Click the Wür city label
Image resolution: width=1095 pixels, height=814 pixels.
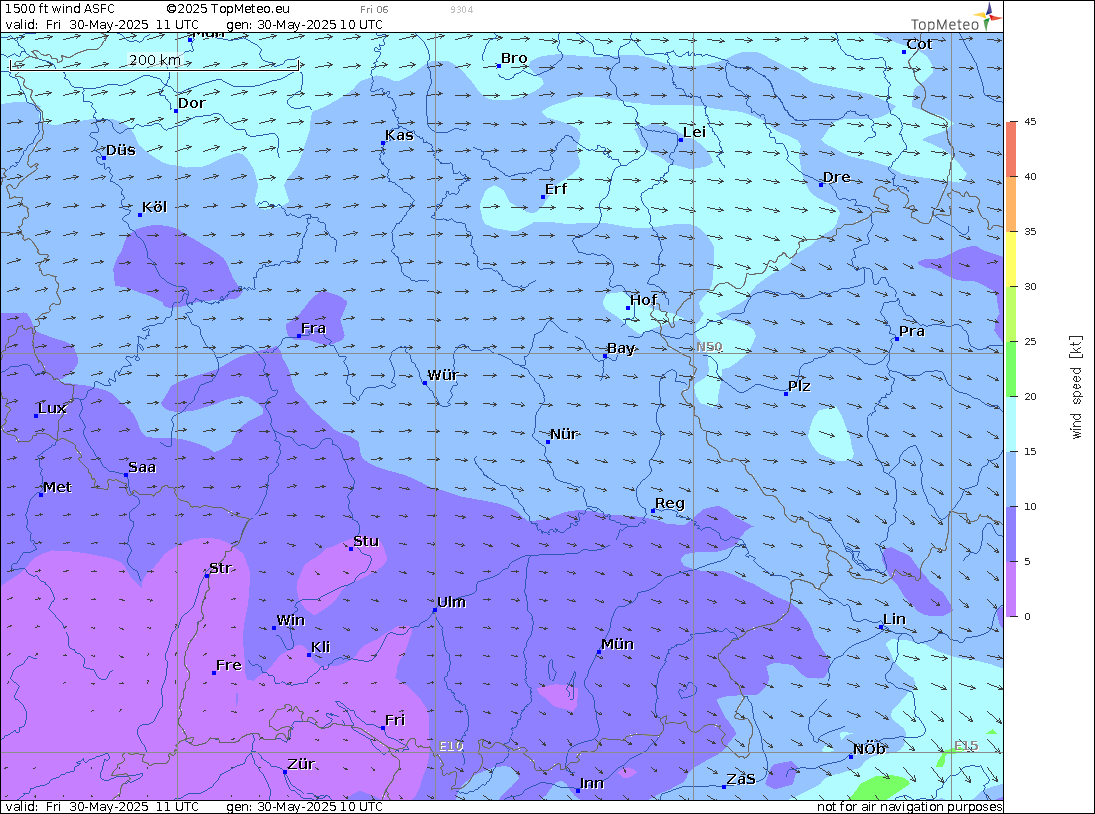click(x=443, y=375)
